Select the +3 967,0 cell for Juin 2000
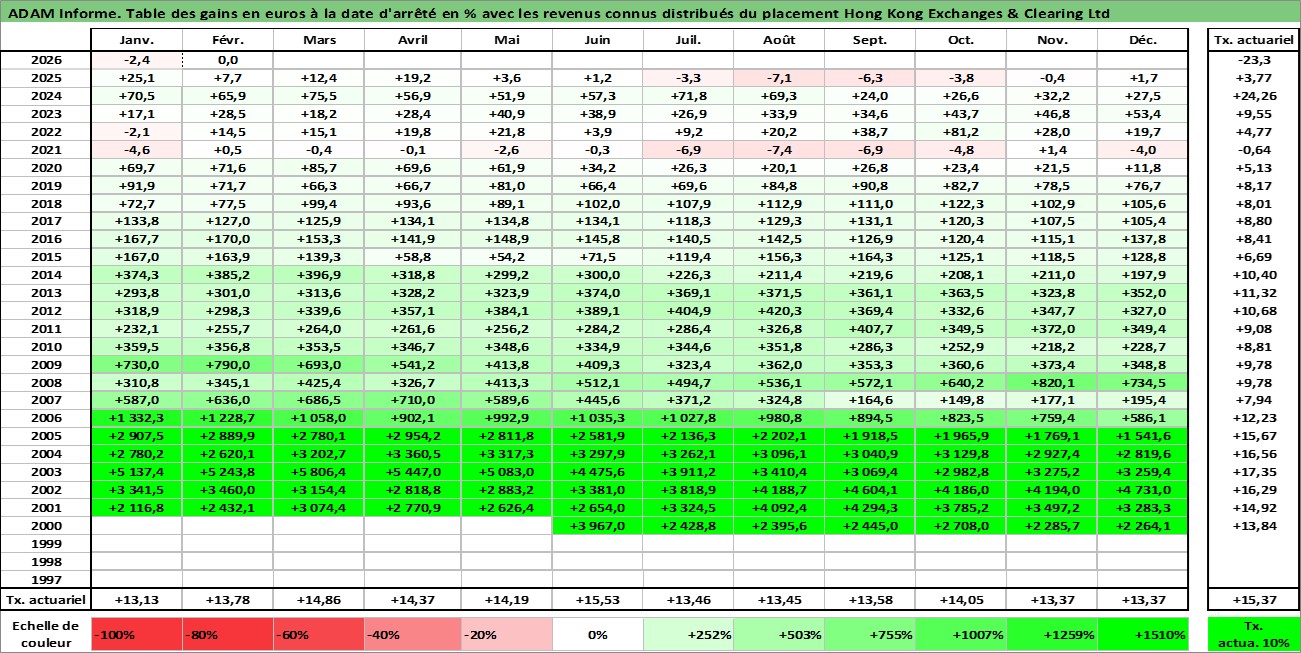Screen dimensions: 1301x653 click(x=597, y=526)
